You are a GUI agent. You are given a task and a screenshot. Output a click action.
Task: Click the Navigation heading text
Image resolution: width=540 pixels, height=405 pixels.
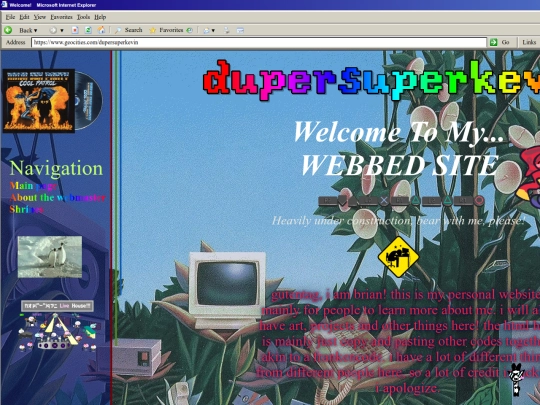[x=56, y=168]
